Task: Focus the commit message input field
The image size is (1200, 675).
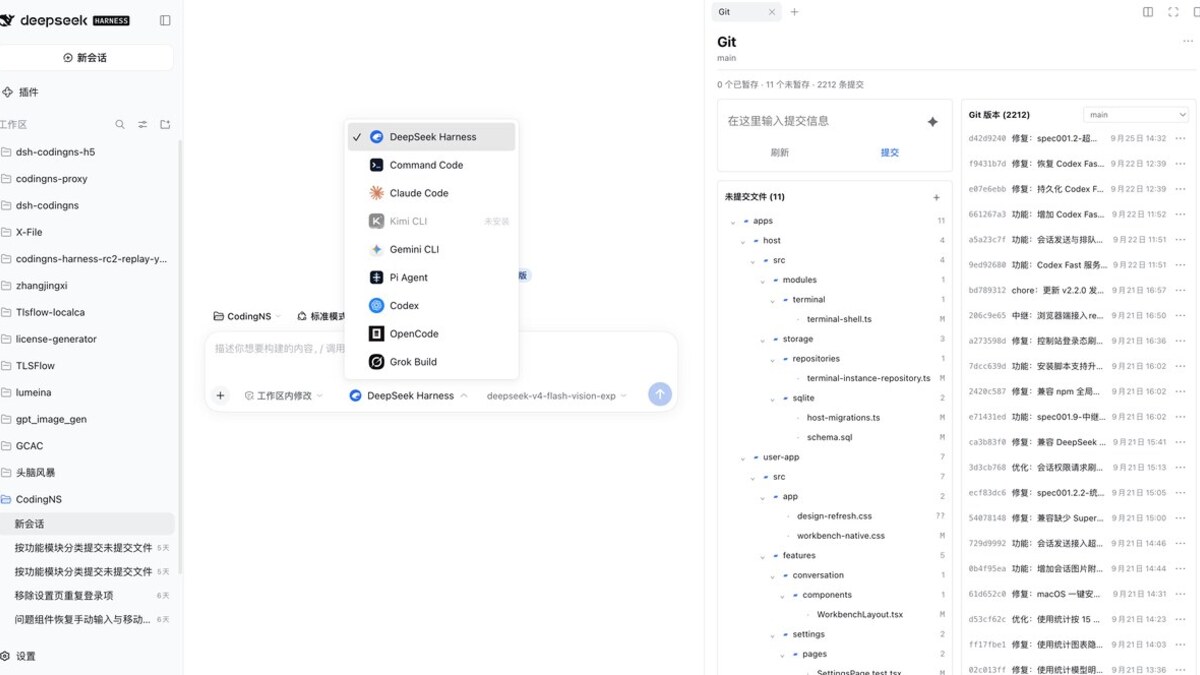Action: click(x=820, y=121)
